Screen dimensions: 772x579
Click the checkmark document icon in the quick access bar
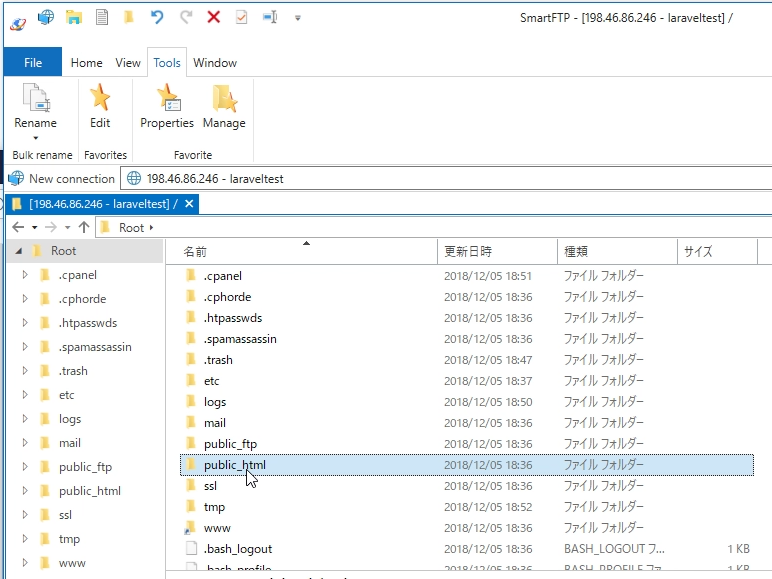[x=241, y=18]
